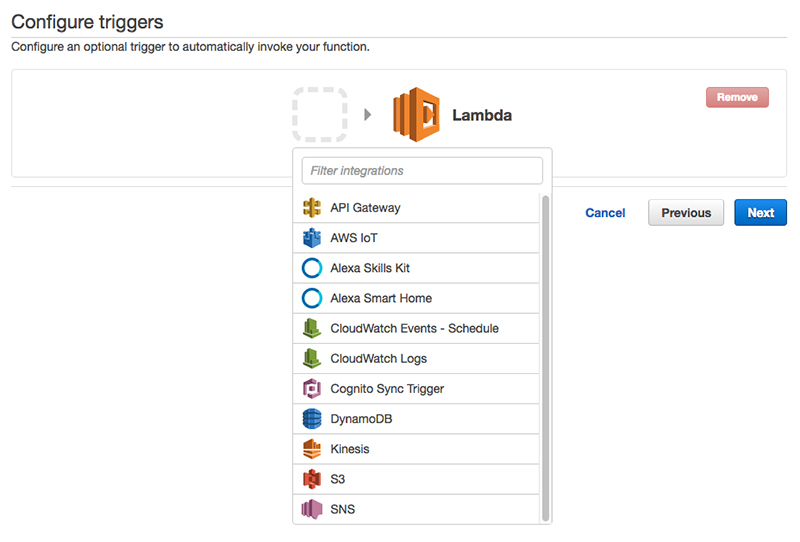Click the Alexa Skills Kit ring icon

tap(312, 268)
